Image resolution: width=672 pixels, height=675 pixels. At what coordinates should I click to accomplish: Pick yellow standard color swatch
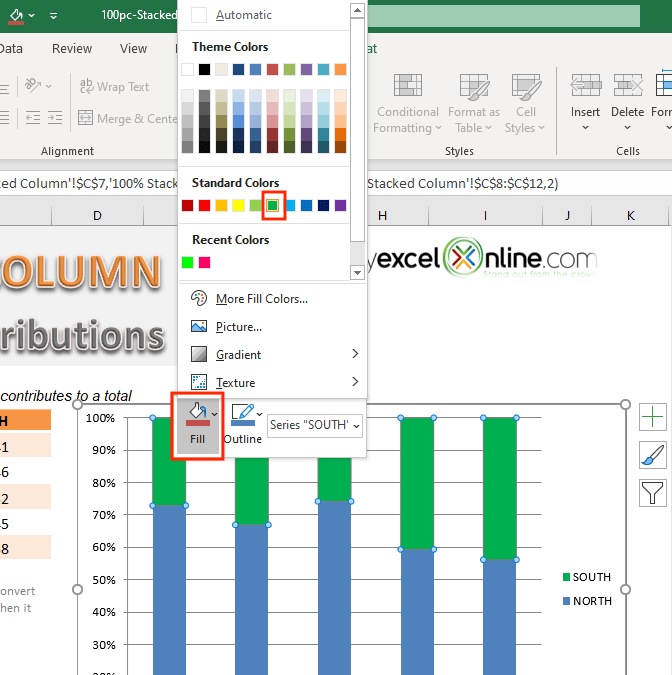tap(238, 206)
